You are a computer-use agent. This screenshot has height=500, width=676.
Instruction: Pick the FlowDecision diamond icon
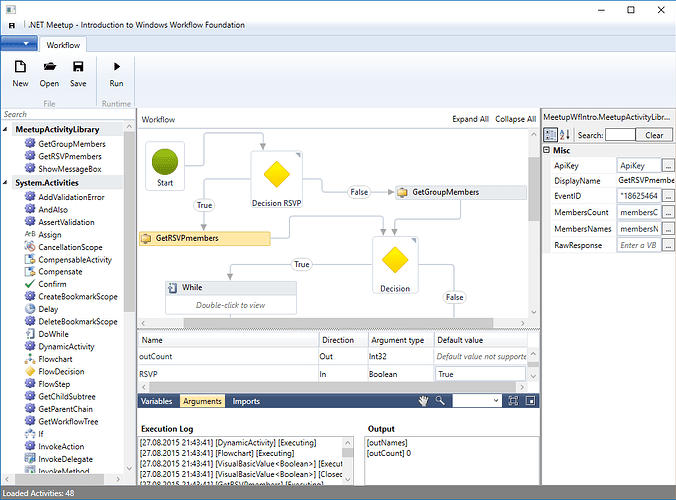pos(30,371)
